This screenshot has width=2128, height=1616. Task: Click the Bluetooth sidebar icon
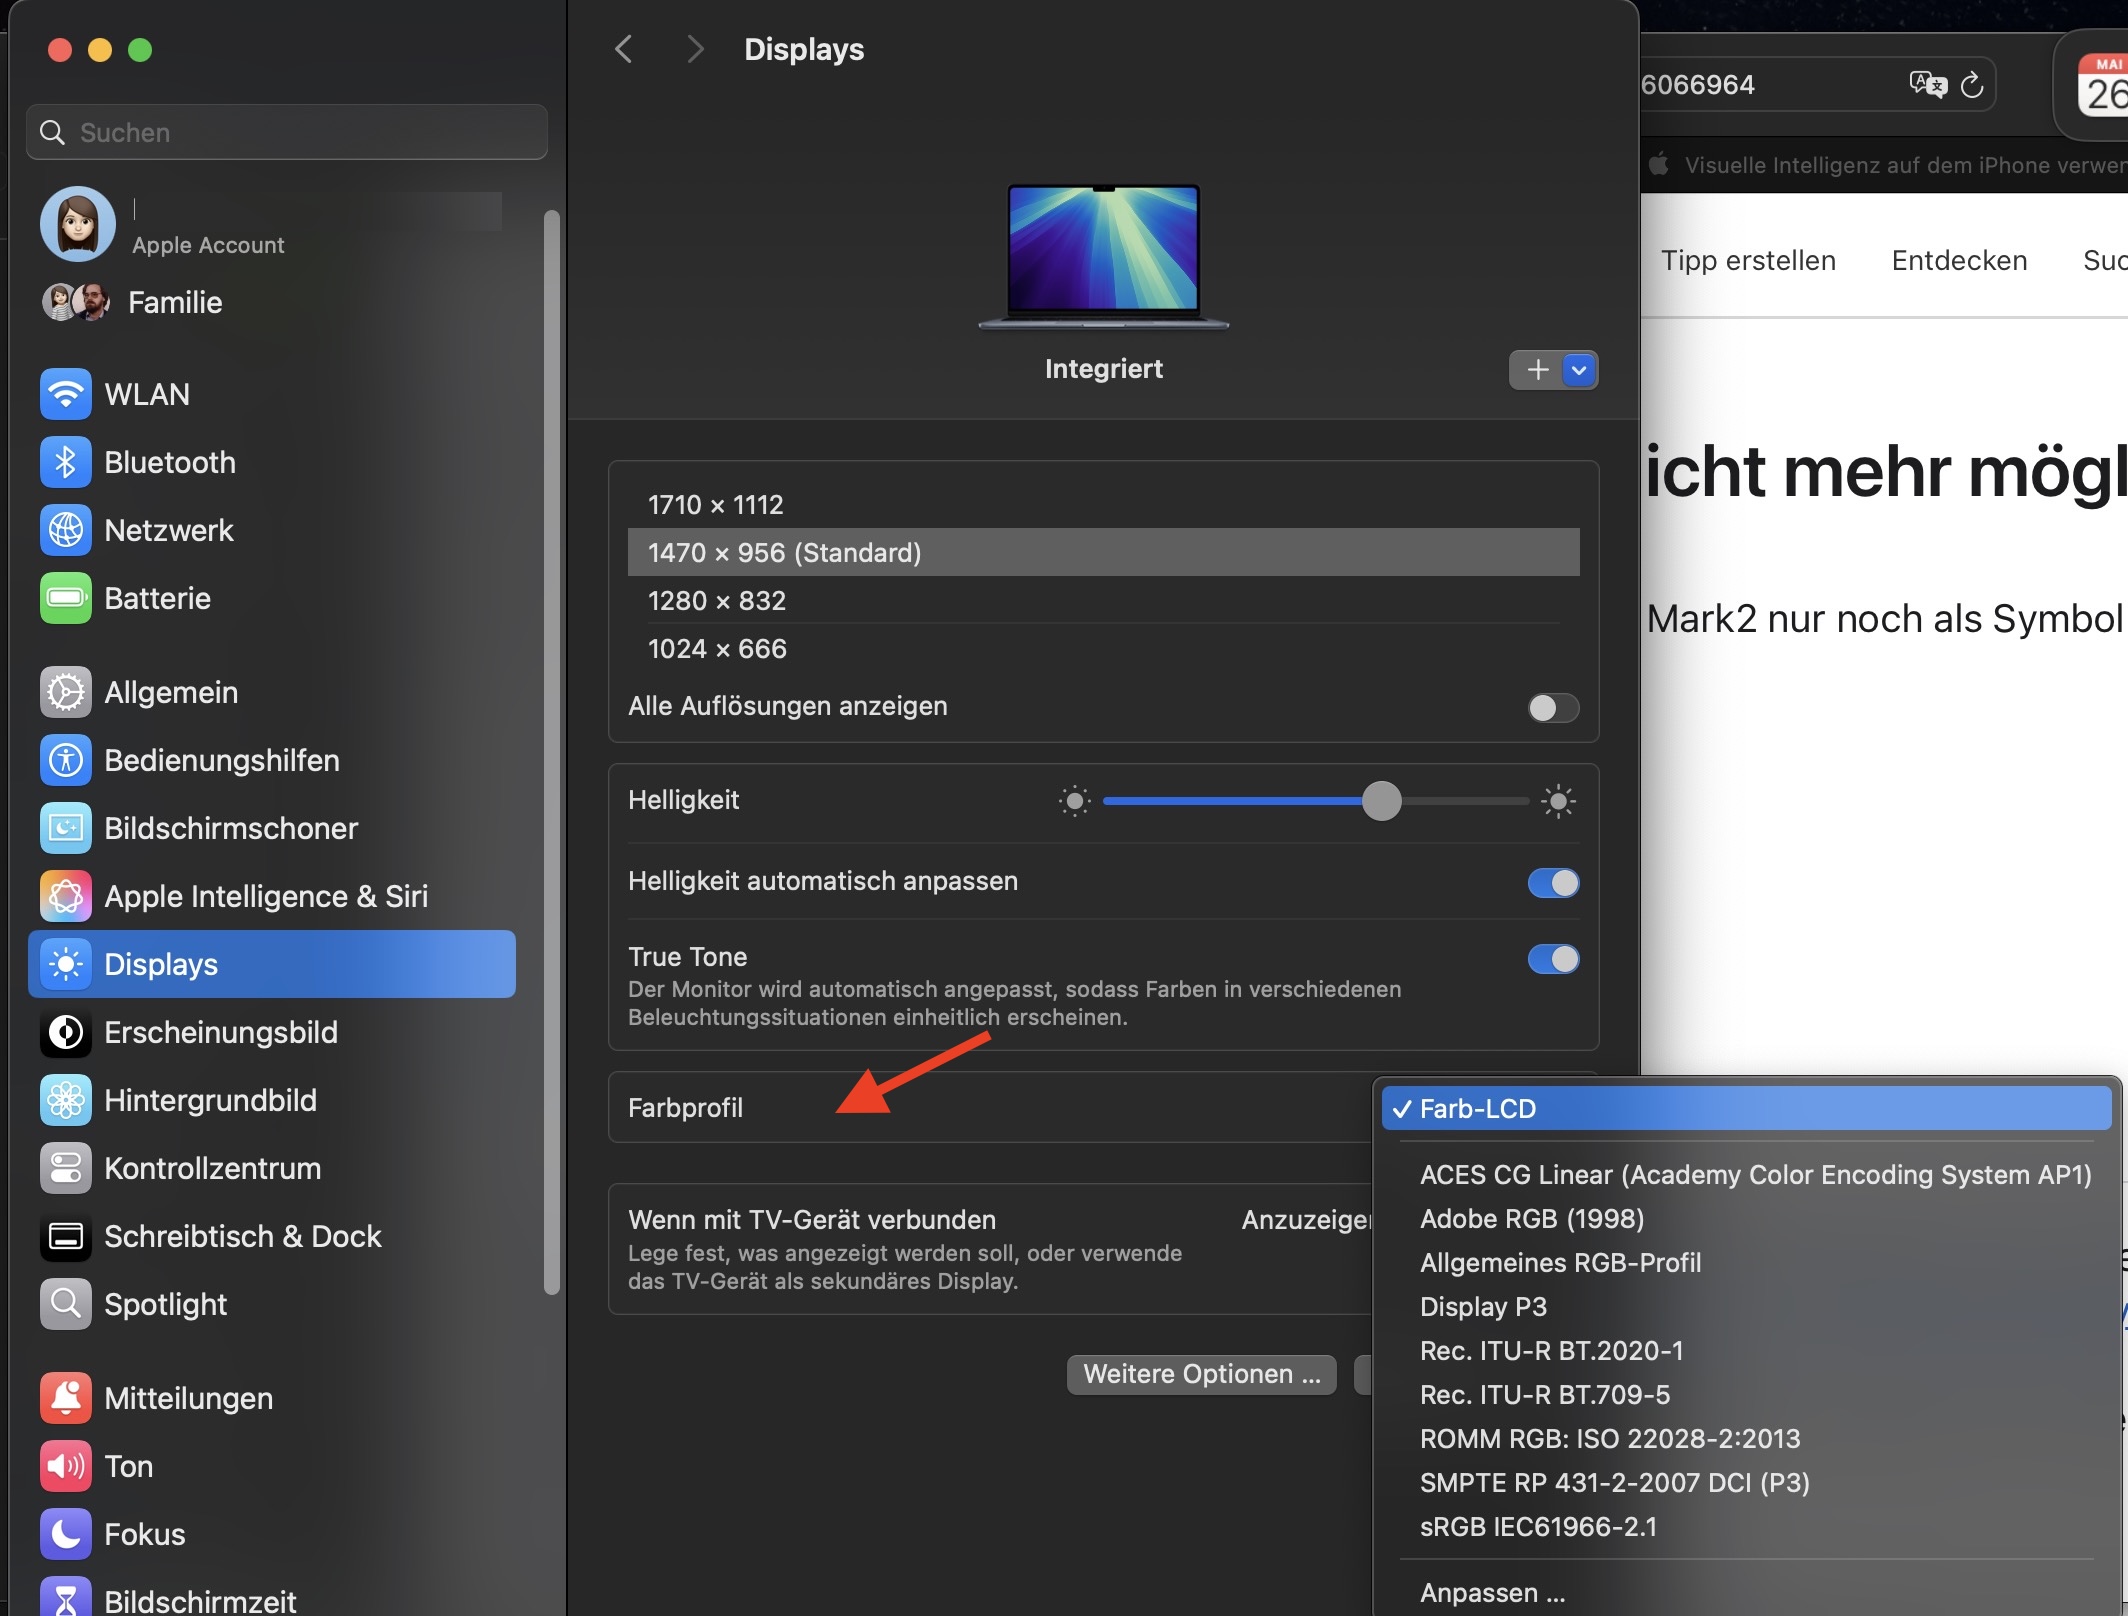(x=66, y=462)
